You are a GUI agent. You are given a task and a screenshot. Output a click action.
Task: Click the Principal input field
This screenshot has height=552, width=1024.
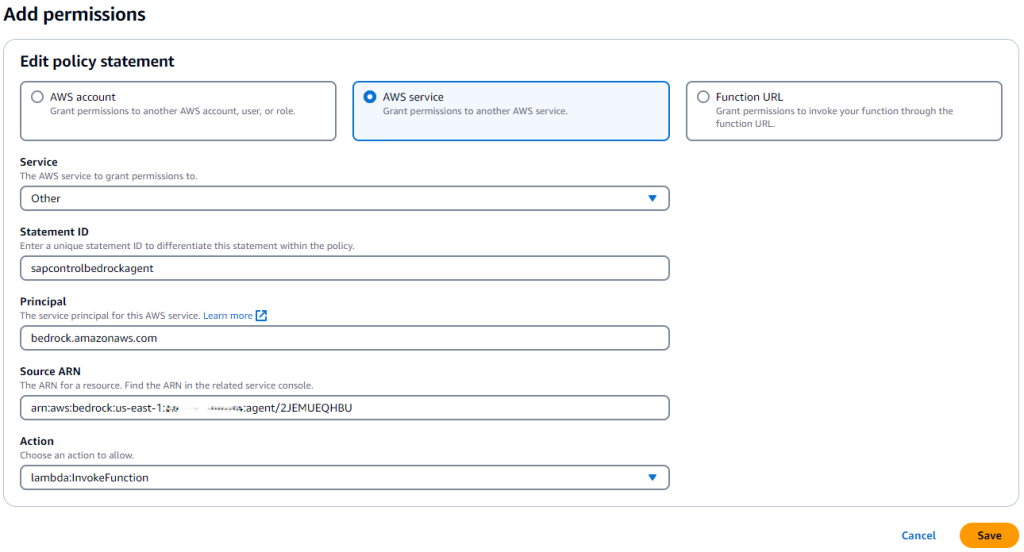click(x=344, y=338)
